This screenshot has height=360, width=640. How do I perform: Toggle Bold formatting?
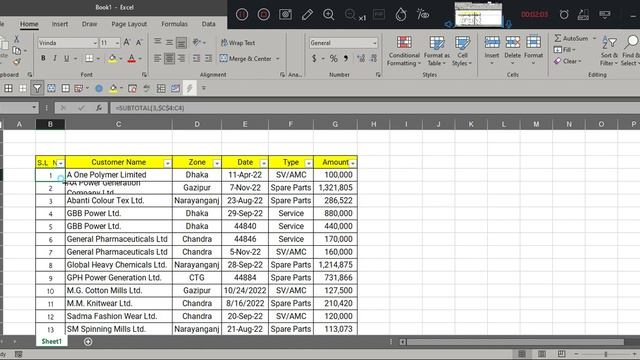43,58
